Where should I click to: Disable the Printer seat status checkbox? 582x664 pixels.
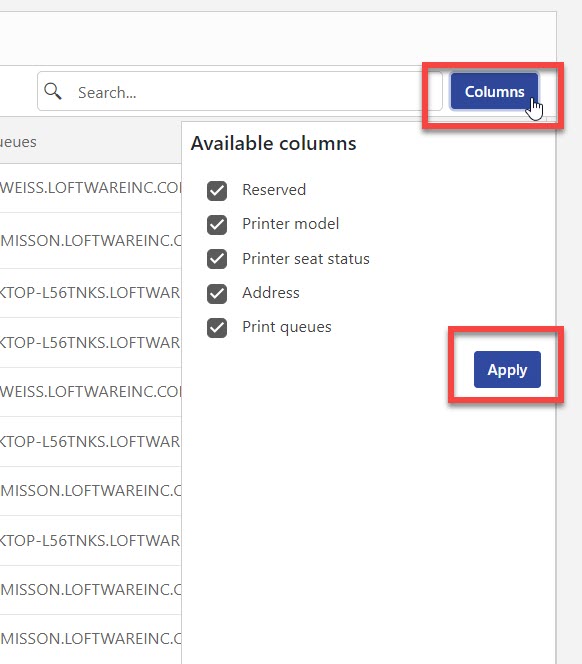(x=217, y=259)
